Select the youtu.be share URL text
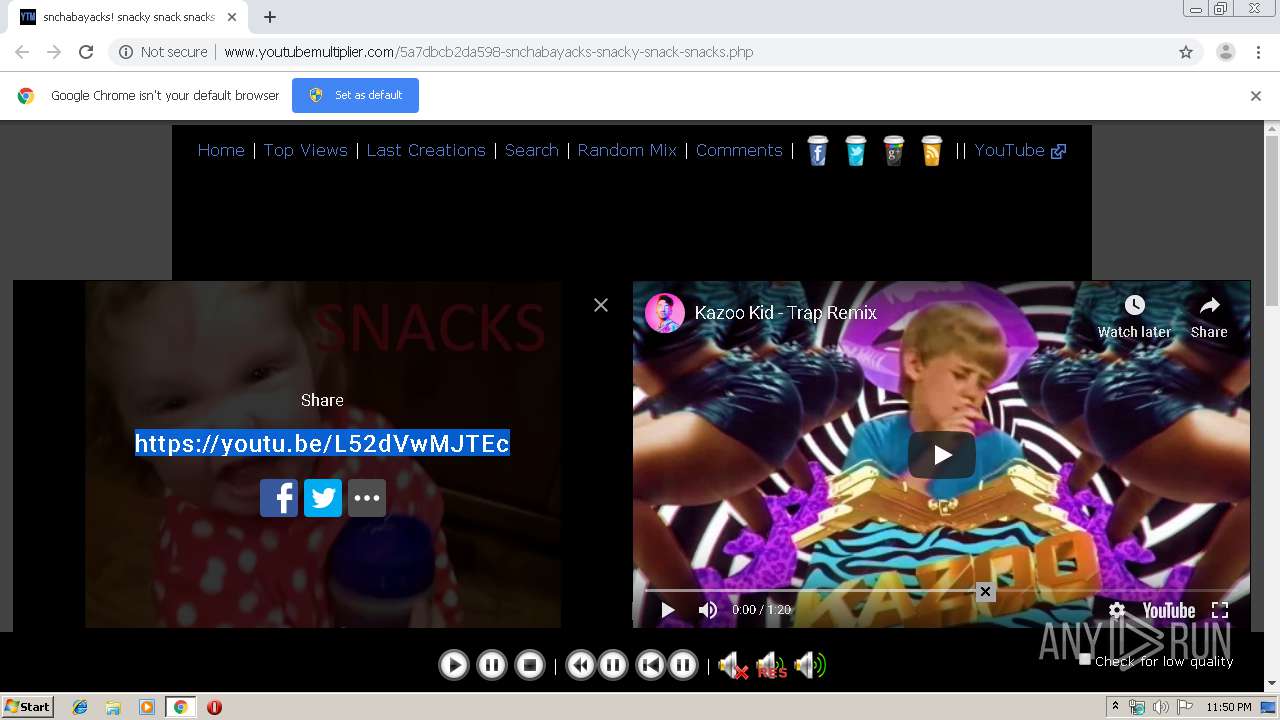The width and height of the screenshot is (1280, 720). [x=322, y=443]
